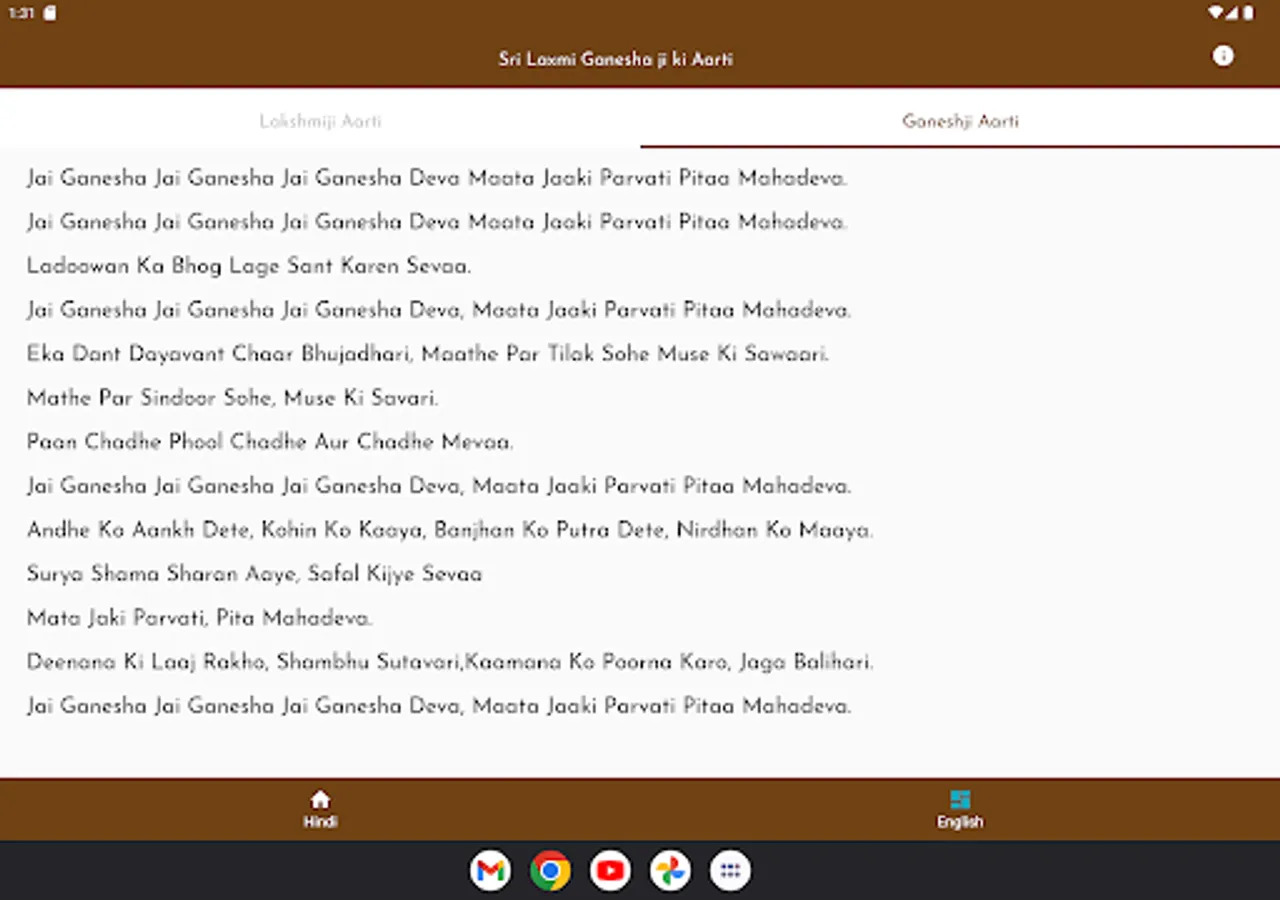Open Google Photos from the dock
Image resolution: width=1280 pixels, height=900 pixels.
click(x=670, y=870)
